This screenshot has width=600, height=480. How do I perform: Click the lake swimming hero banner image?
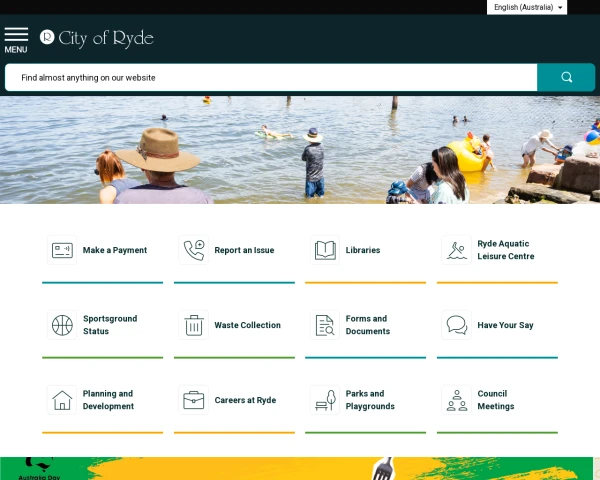click(x=300, y=150)
